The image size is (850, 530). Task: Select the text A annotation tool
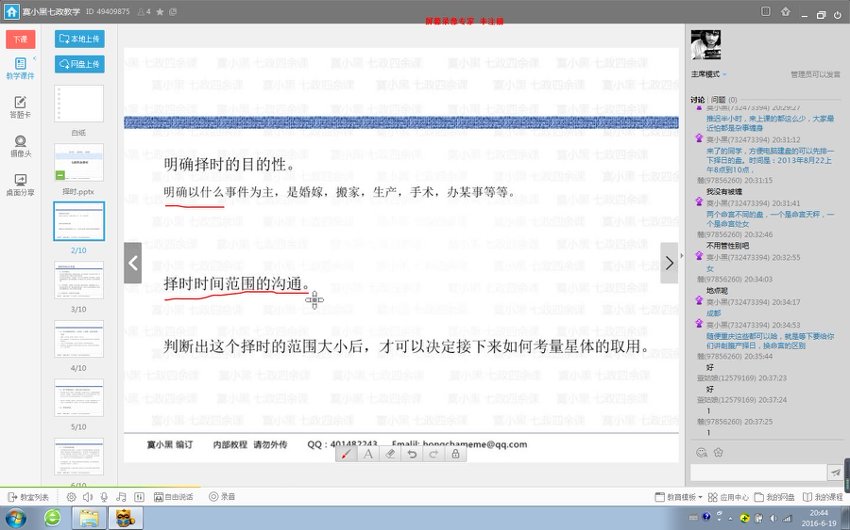[368, 454]
